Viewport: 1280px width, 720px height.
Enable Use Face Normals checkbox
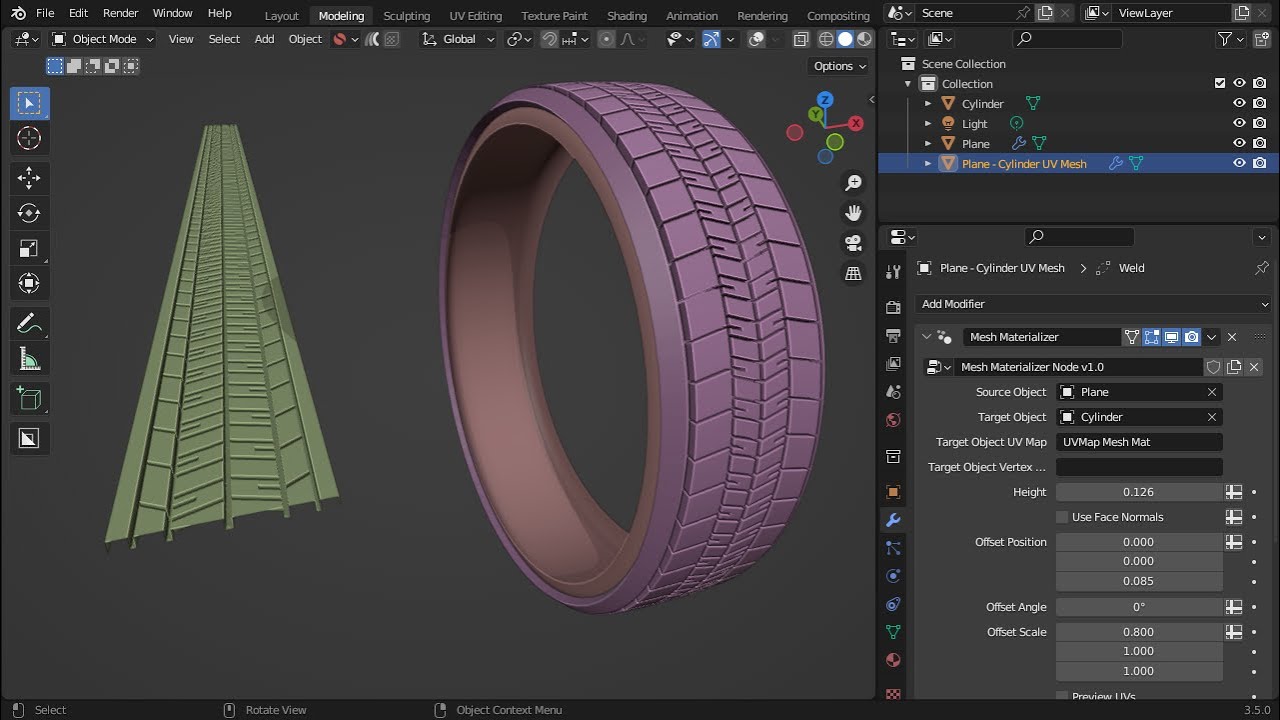point(1062,517)
